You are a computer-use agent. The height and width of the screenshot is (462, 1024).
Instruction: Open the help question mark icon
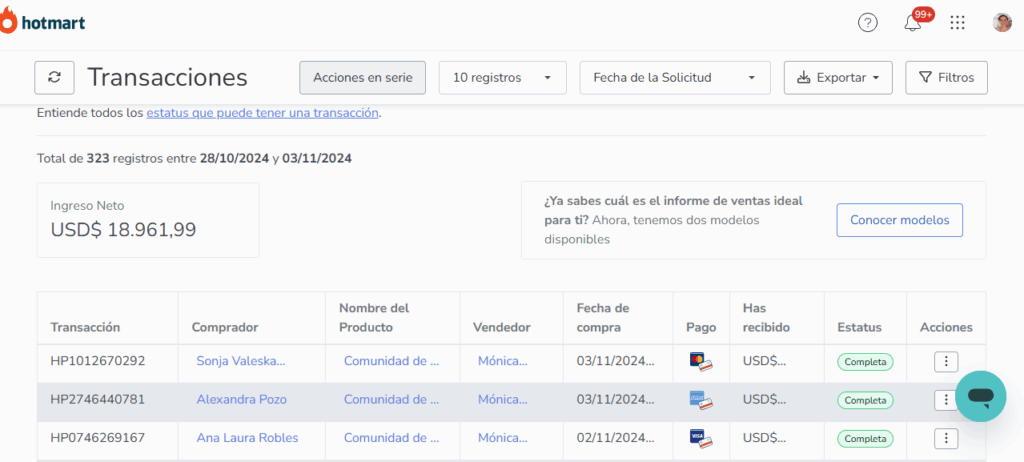(867, 23)
